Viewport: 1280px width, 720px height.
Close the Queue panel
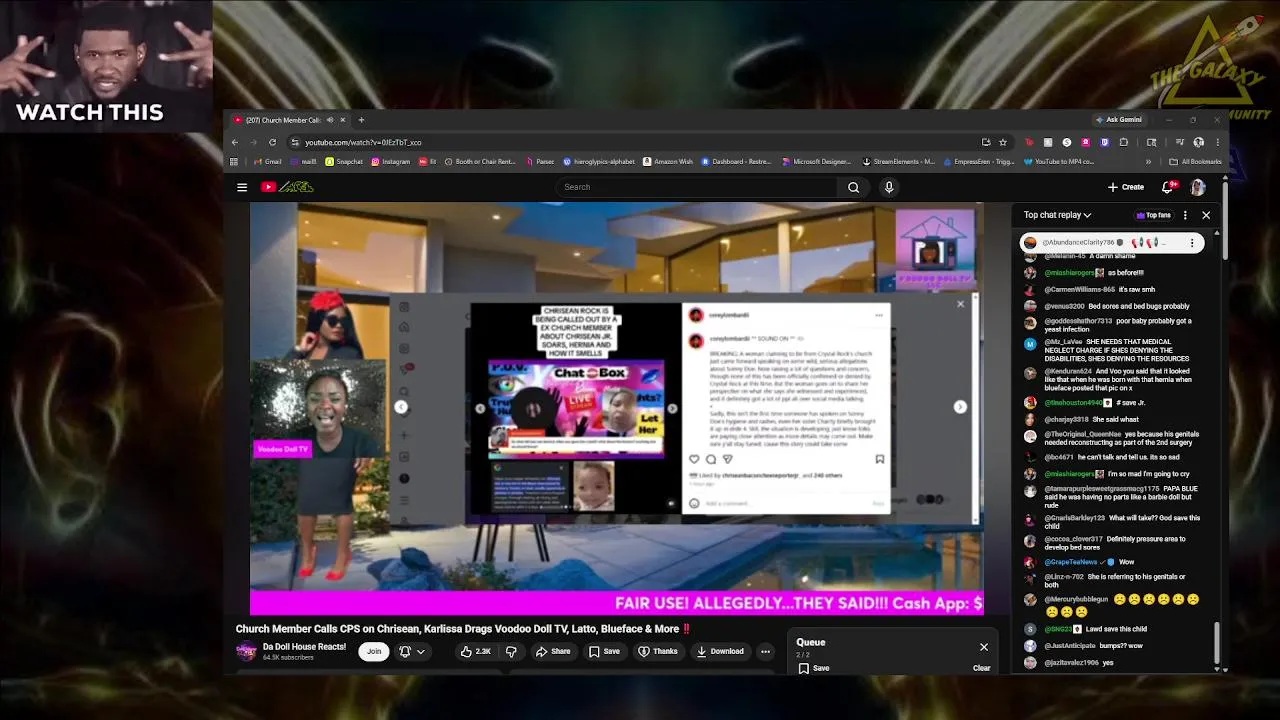click(984, 647)
